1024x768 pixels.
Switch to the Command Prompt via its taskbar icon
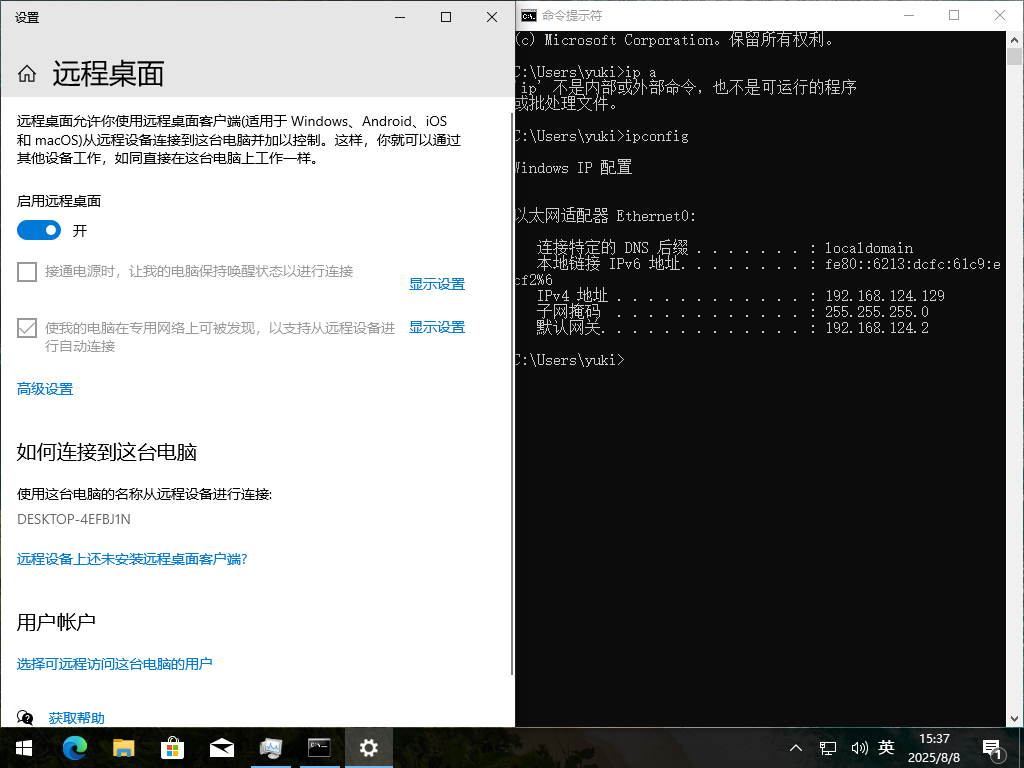(x=319, y=747)
